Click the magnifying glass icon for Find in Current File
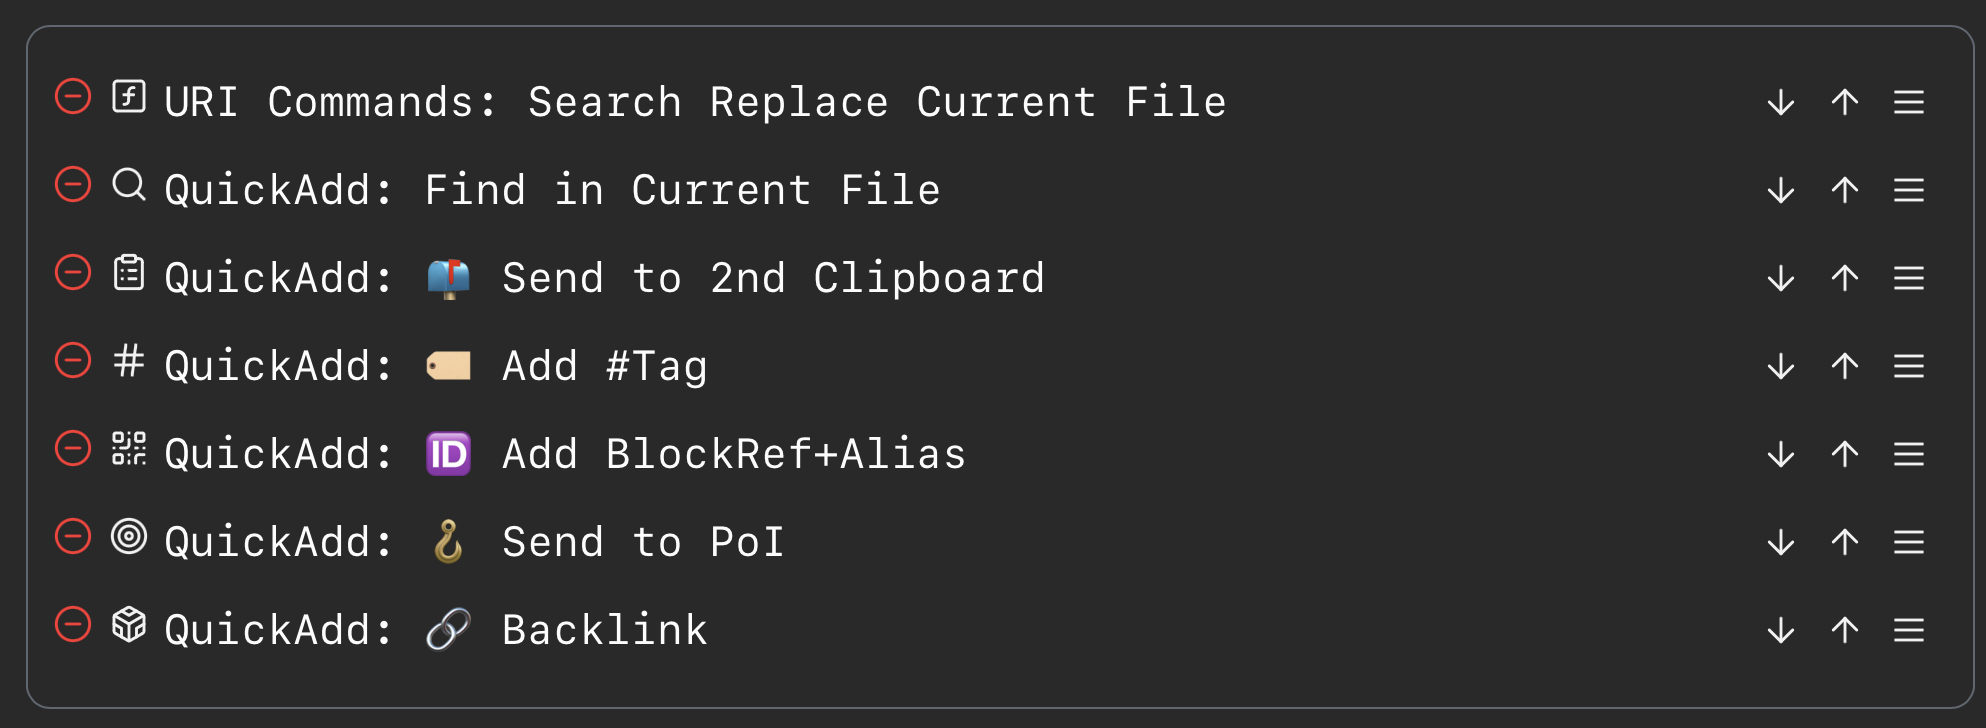Screen dimensions: 1986x728 click(x=128, y=188)
